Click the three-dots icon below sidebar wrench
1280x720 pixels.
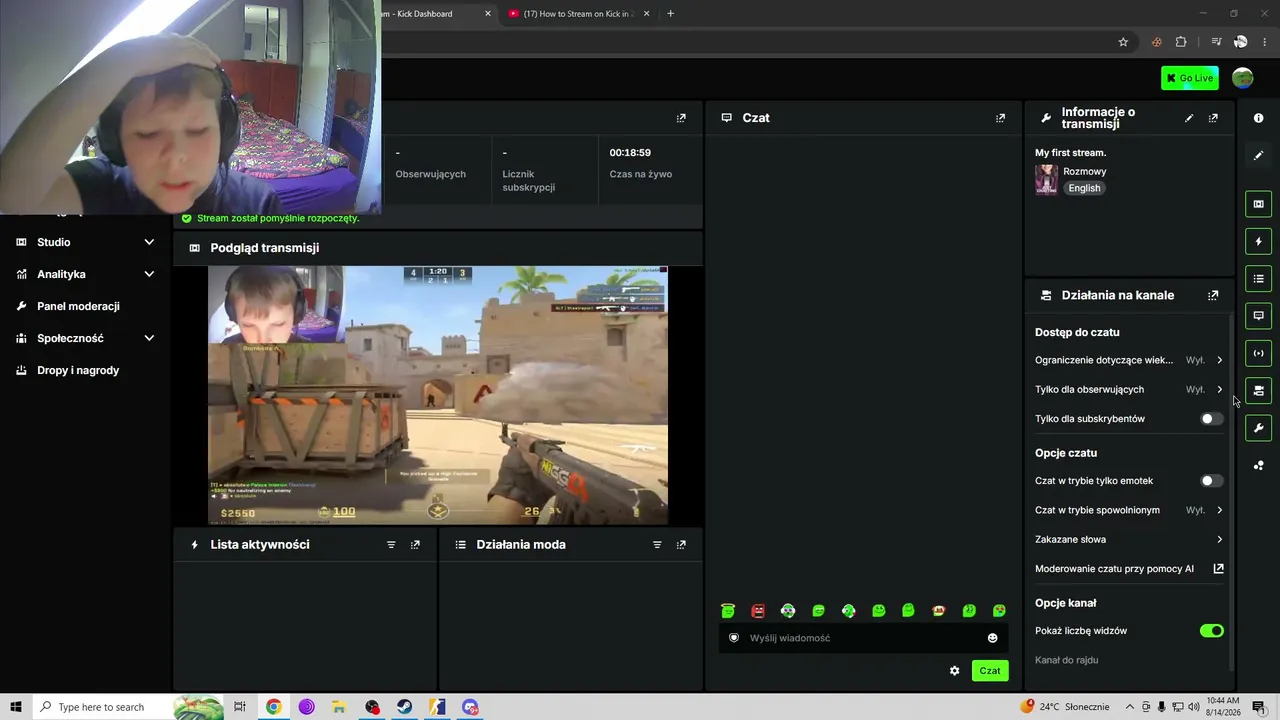1258,465
